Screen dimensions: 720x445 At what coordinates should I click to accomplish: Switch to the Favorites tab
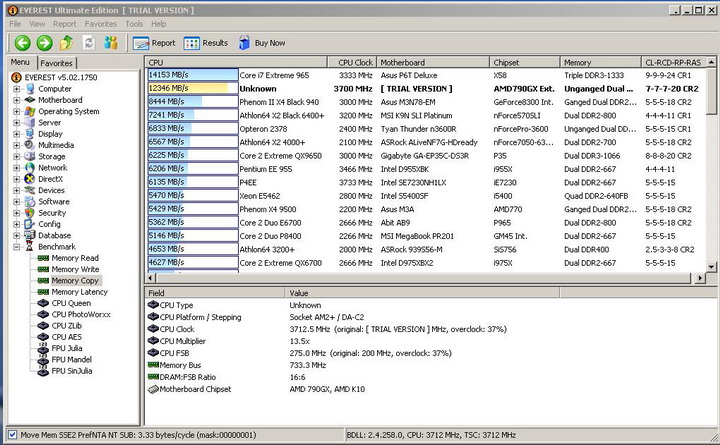coord(56,63)
